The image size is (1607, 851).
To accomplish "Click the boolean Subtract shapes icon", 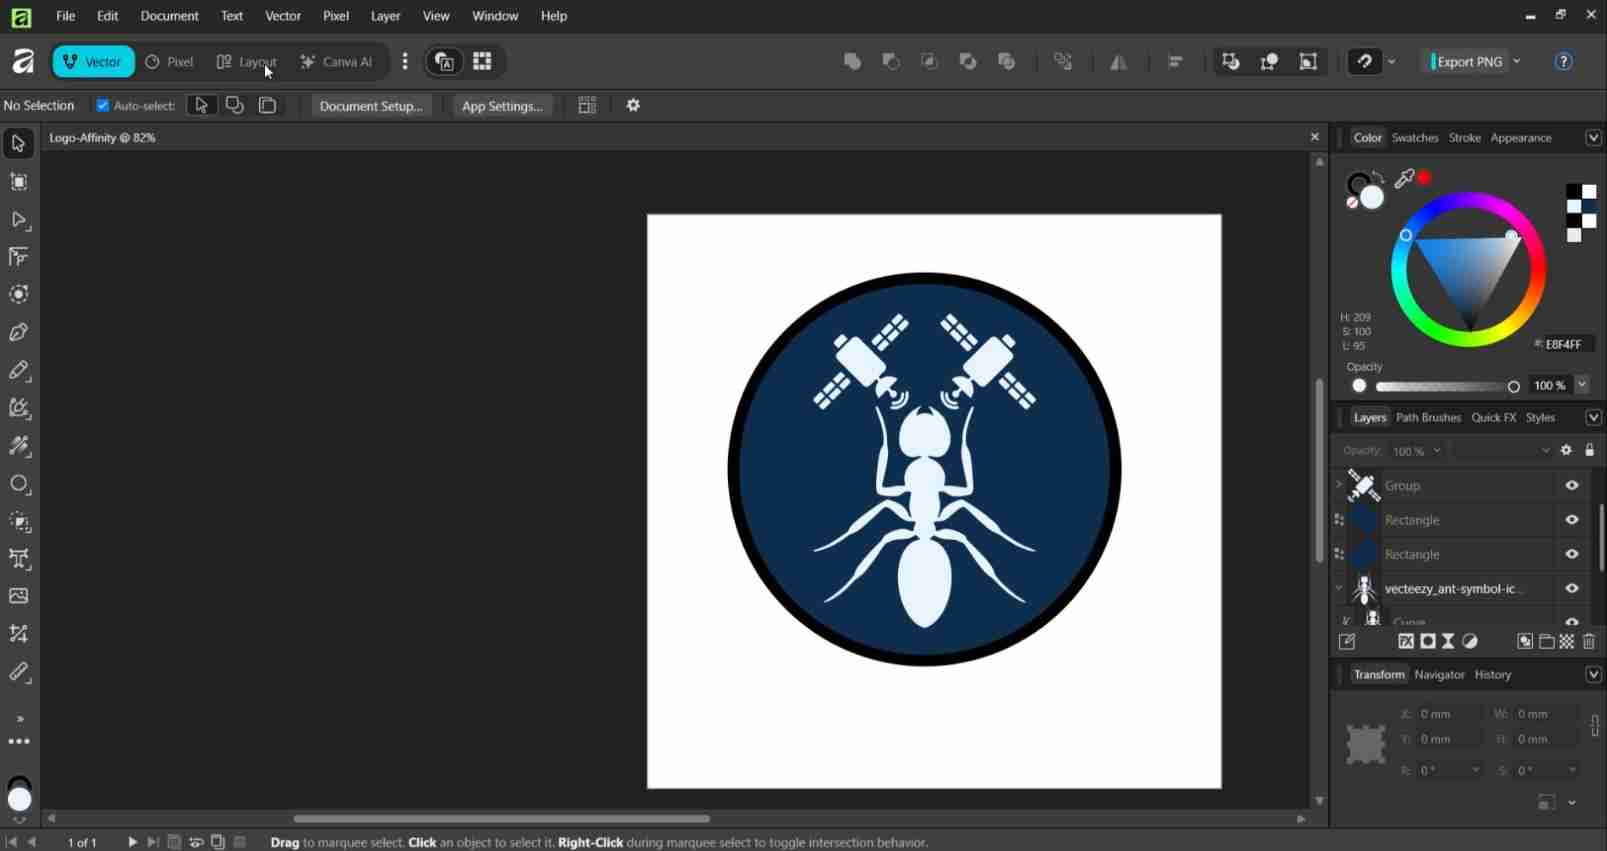I will point(891,62).
